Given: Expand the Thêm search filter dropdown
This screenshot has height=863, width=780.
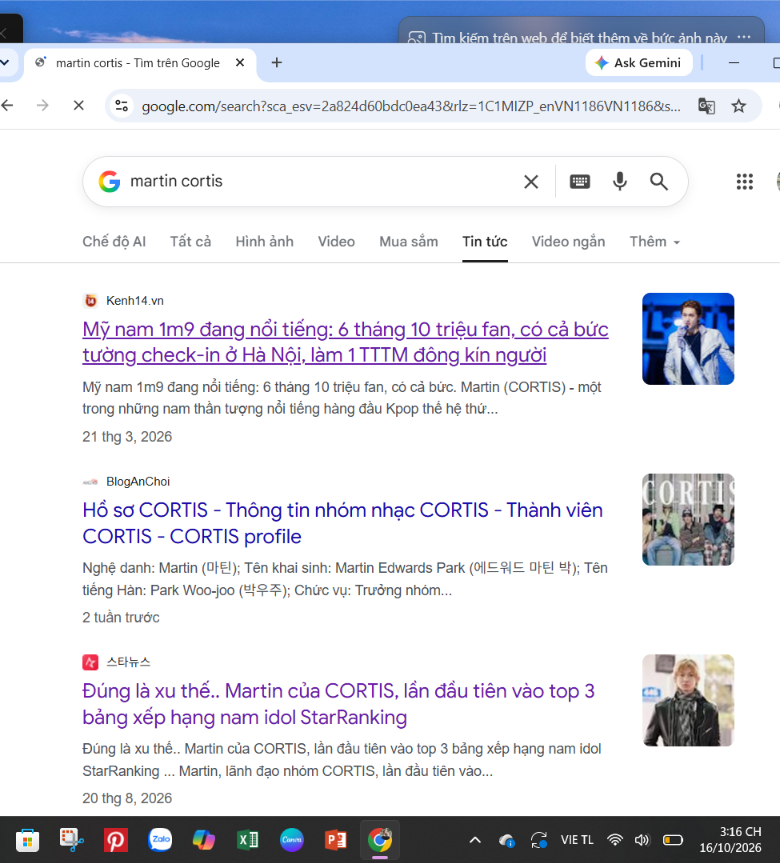Looking at the screenshot, I should [x=654, y=242].
